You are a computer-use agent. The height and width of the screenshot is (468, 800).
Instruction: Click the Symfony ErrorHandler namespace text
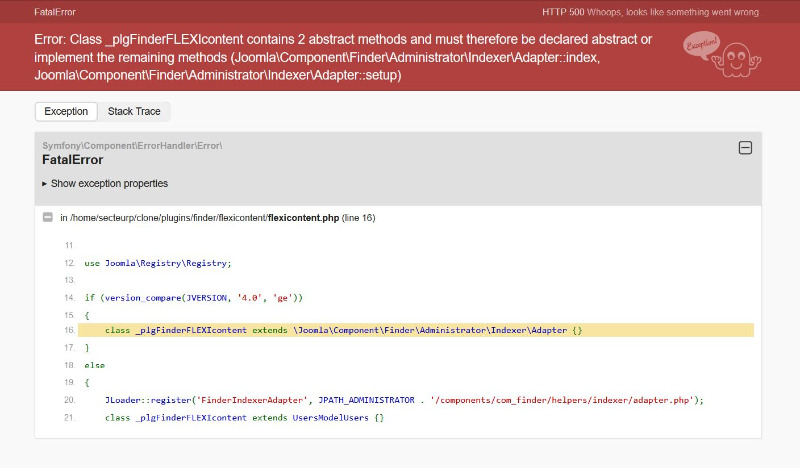pos(132,146)
